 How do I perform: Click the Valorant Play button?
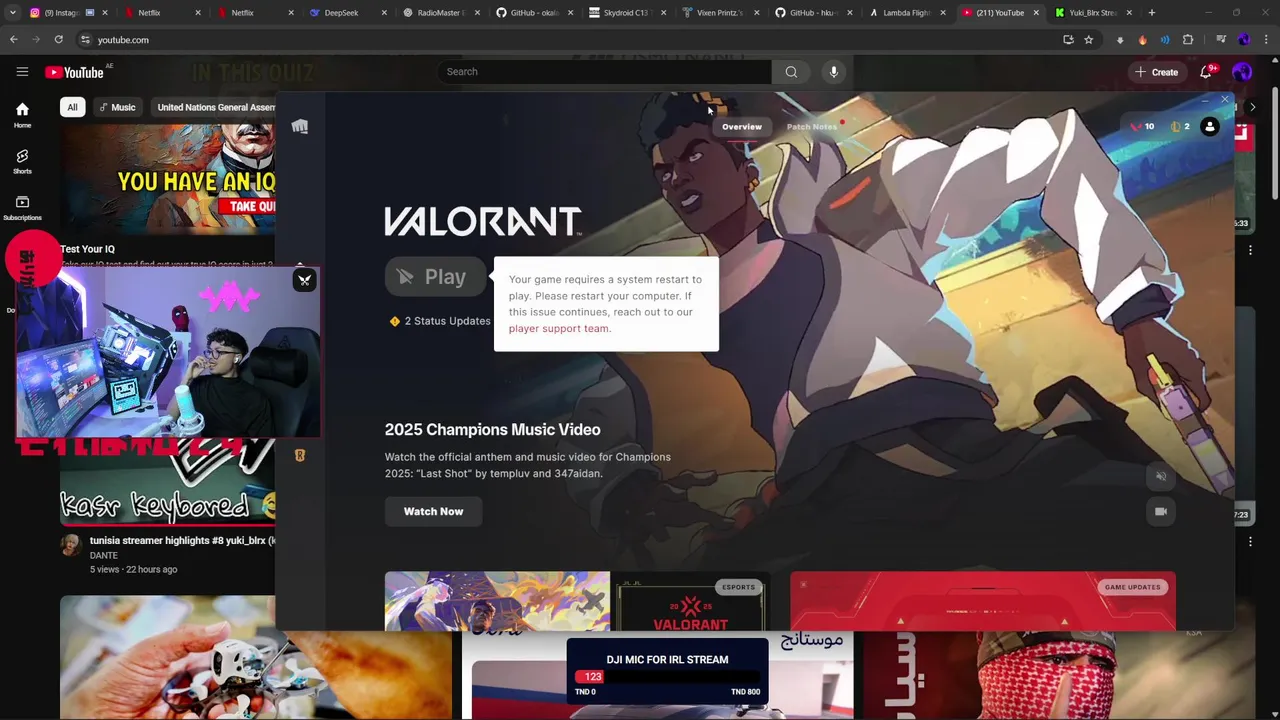pyautogui.click(x=435, y=277)
